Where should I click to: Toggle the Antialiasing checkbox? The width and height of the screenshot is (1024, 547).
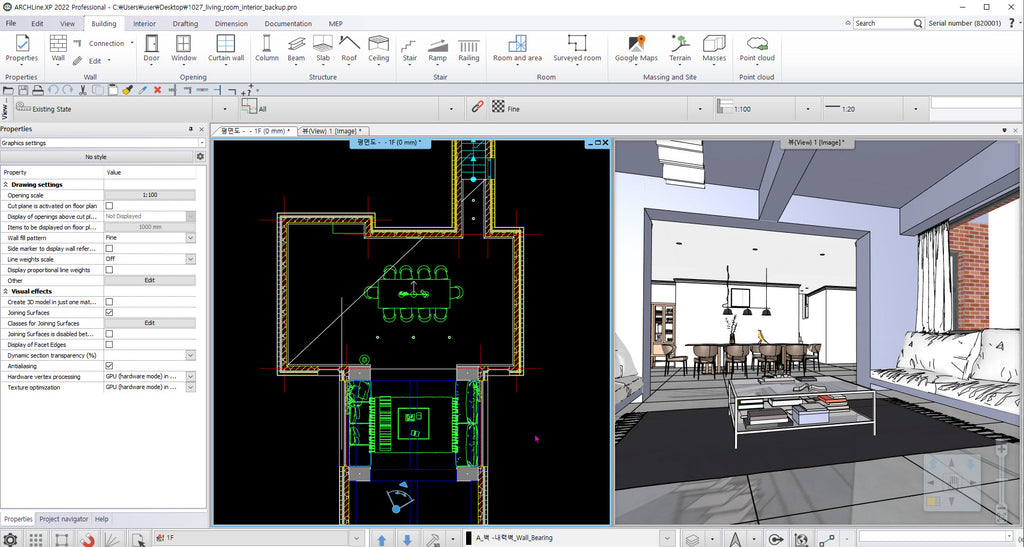click(x=109, y=366)
